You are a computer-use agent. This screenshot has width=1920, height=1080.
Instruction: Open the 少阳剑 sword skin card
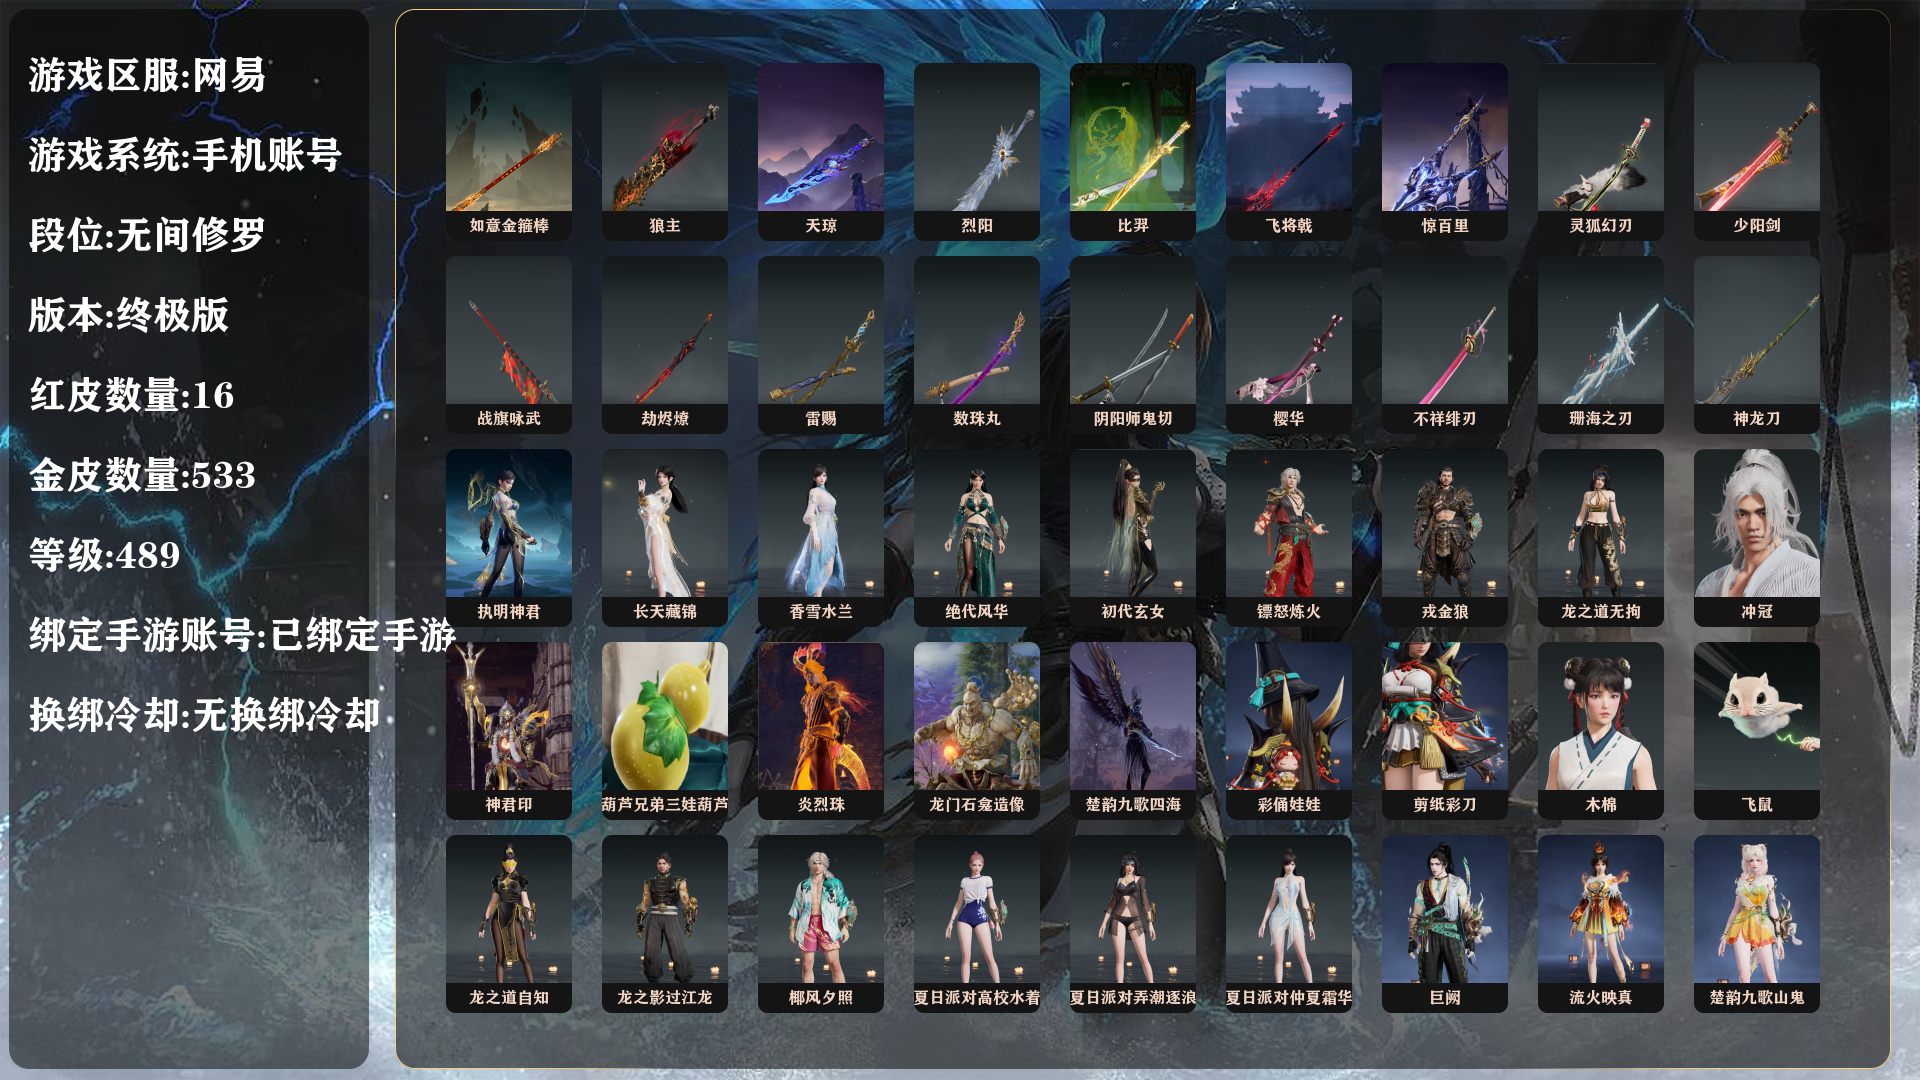[x=1757, y=152]
